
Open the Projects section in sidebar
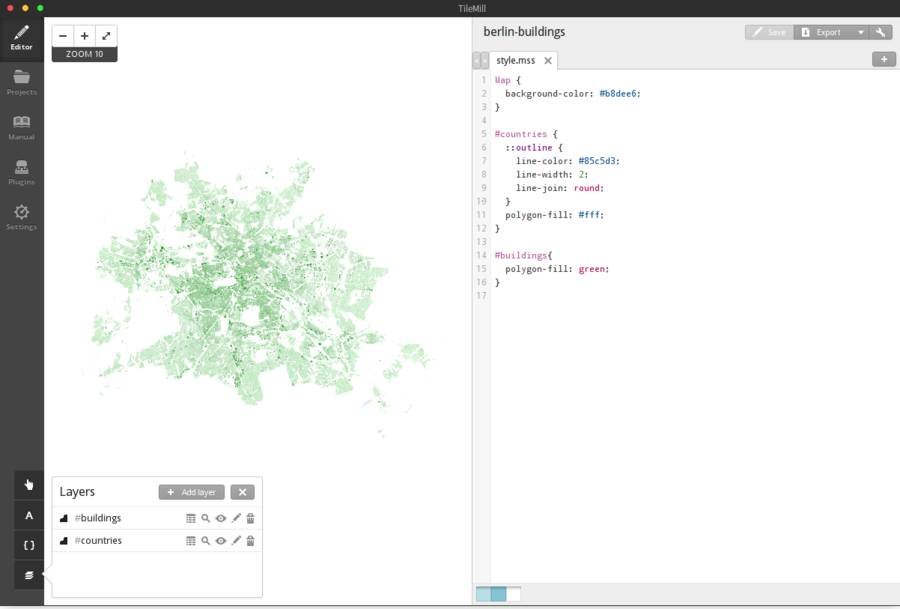coord(21,82)
